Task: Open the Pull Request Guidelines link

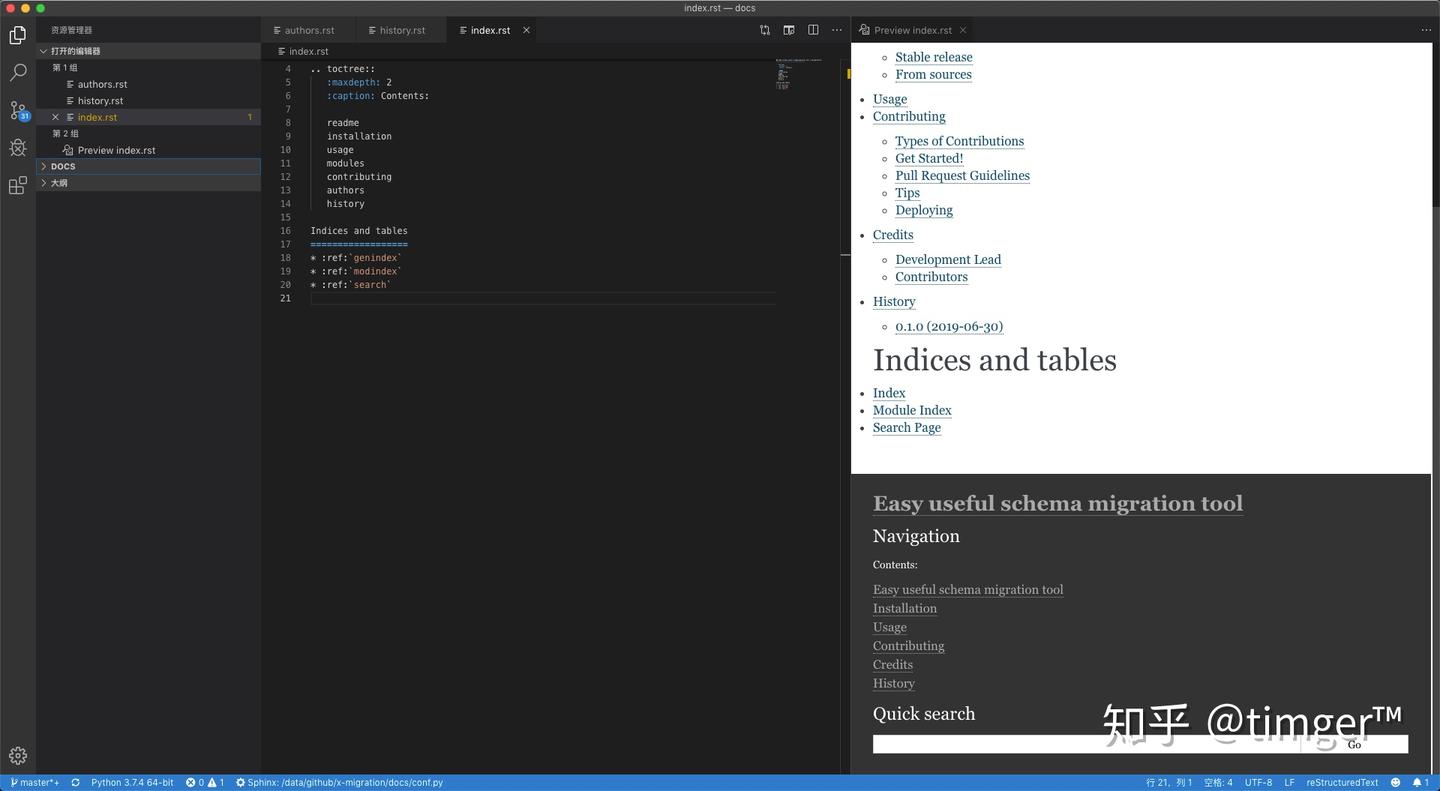Action: [x=962, y=176]
